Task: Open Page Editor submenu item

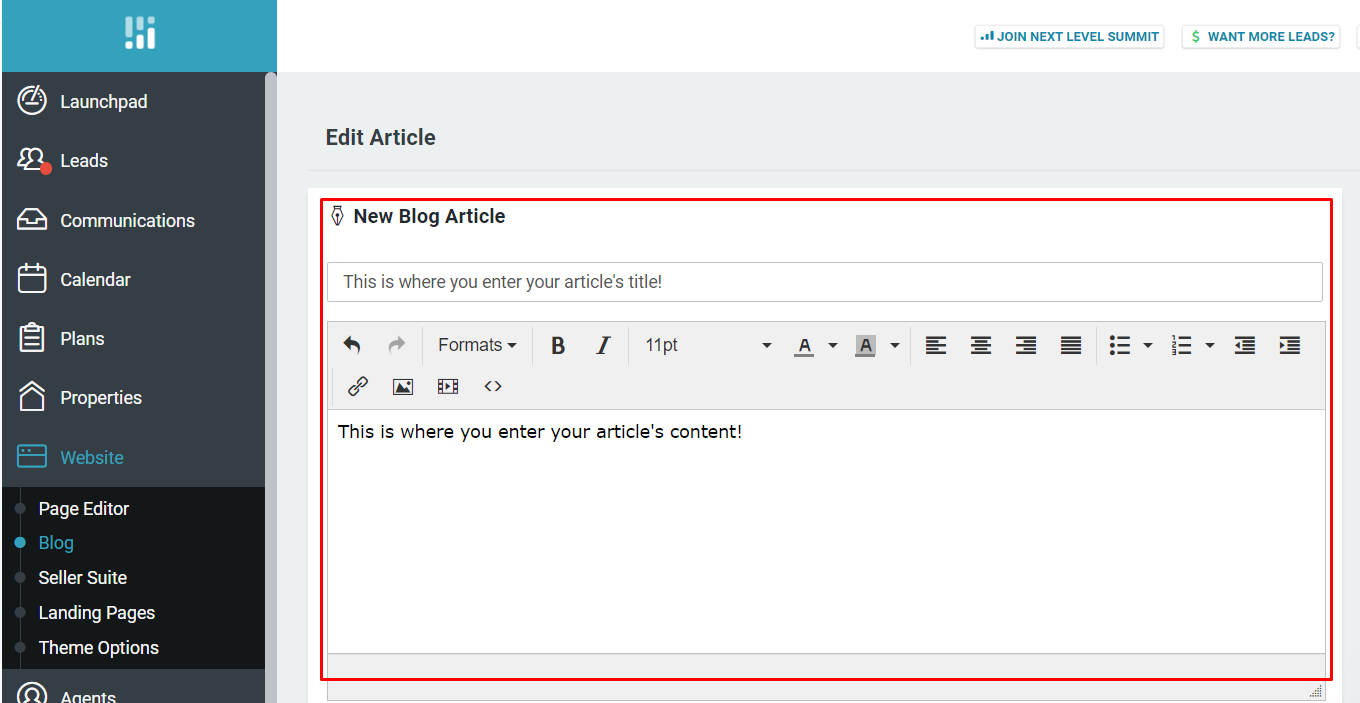Action: click(x=84, y=508)
